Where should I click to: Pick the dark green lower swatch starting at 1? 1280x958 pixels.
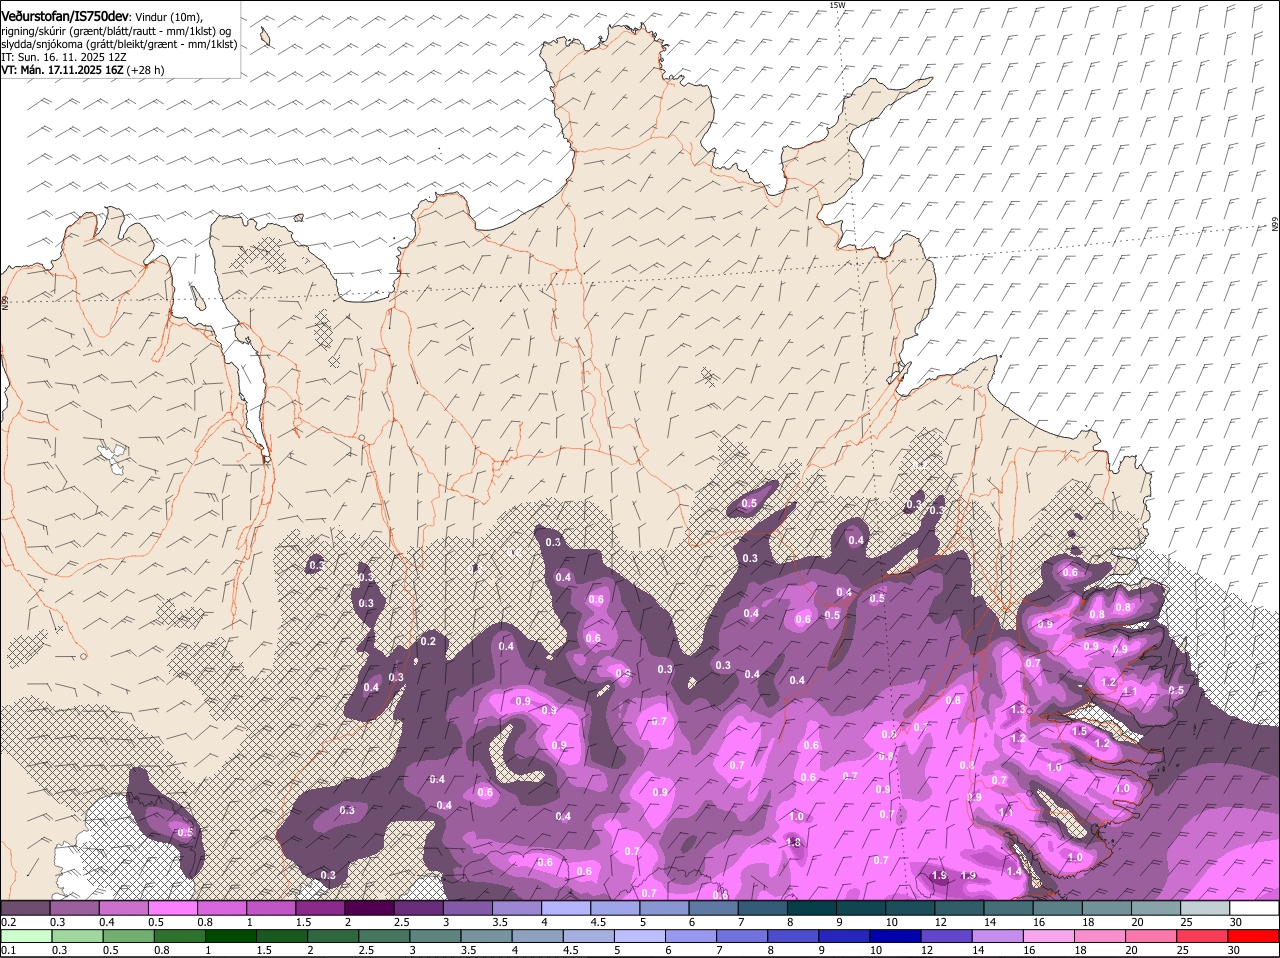point(231,936)
